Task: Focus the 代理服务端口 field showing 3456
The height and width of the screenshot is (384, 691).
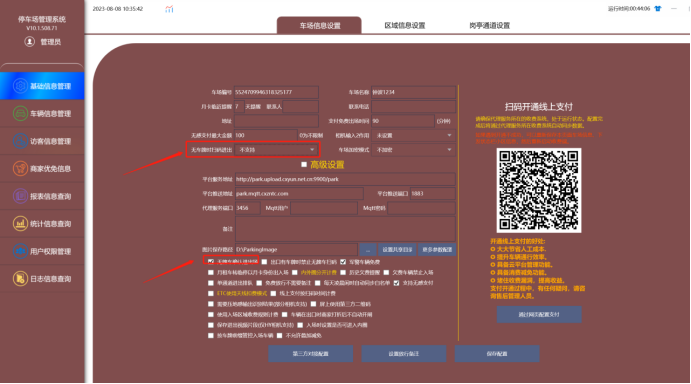Action: click(247, 208)
